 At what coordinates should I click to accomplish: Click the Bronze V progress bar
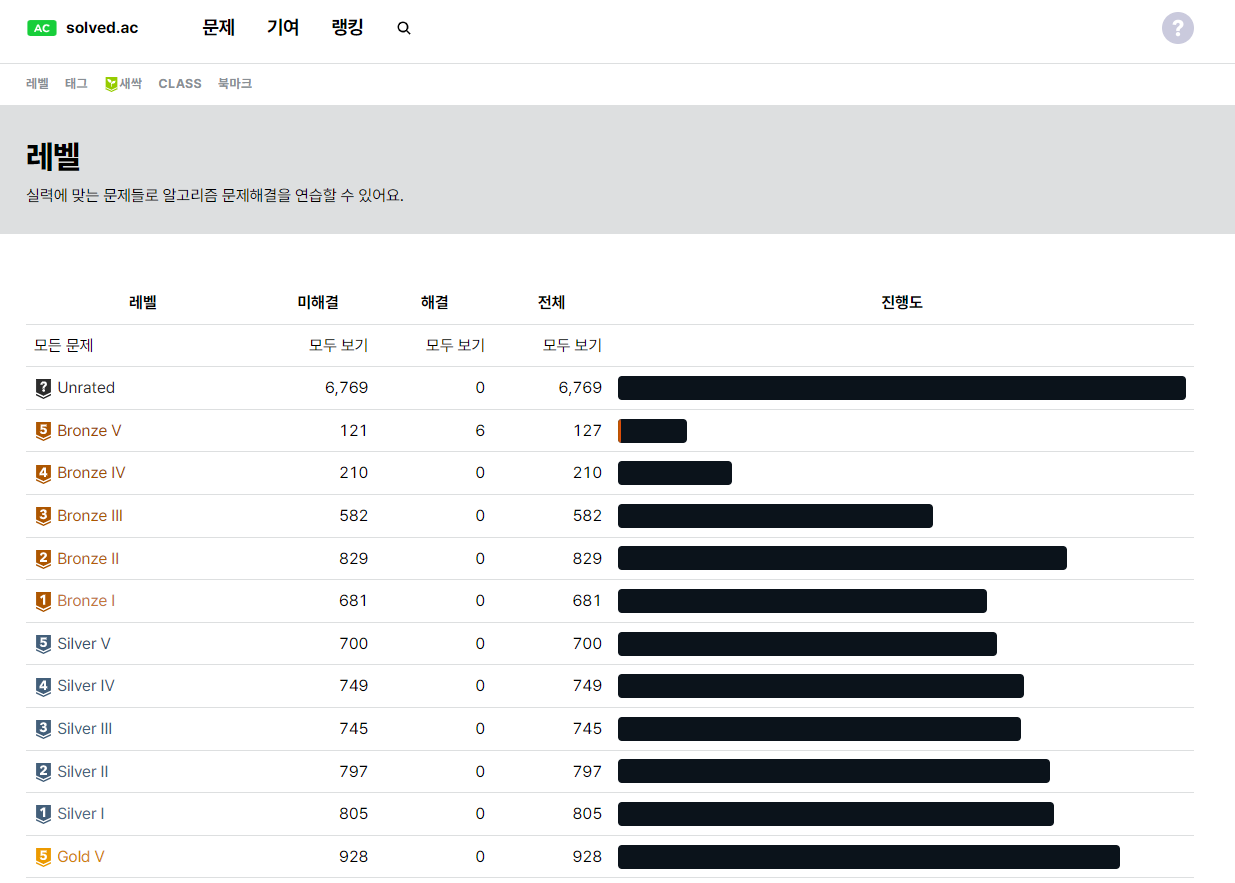pyautogui.click(x=652, y=430)
